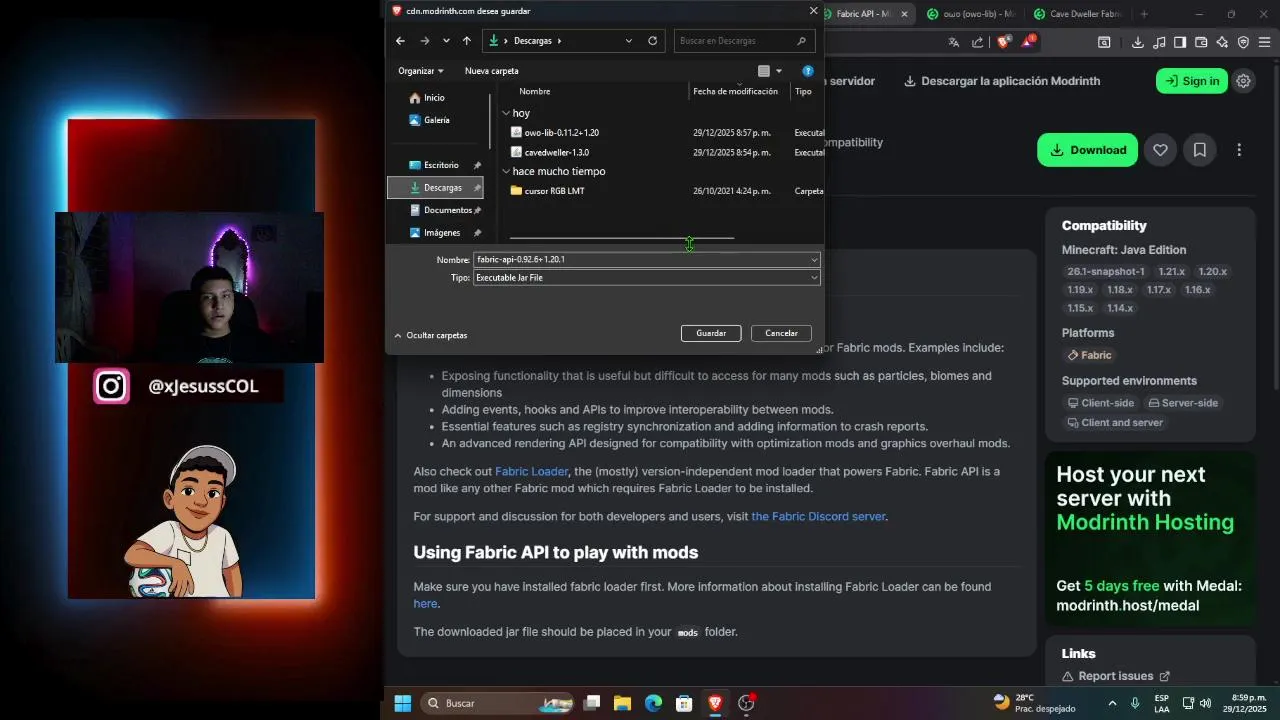Open the Fabric Loader link
This screenshot has width=1280, height=720.
point(531,471)
